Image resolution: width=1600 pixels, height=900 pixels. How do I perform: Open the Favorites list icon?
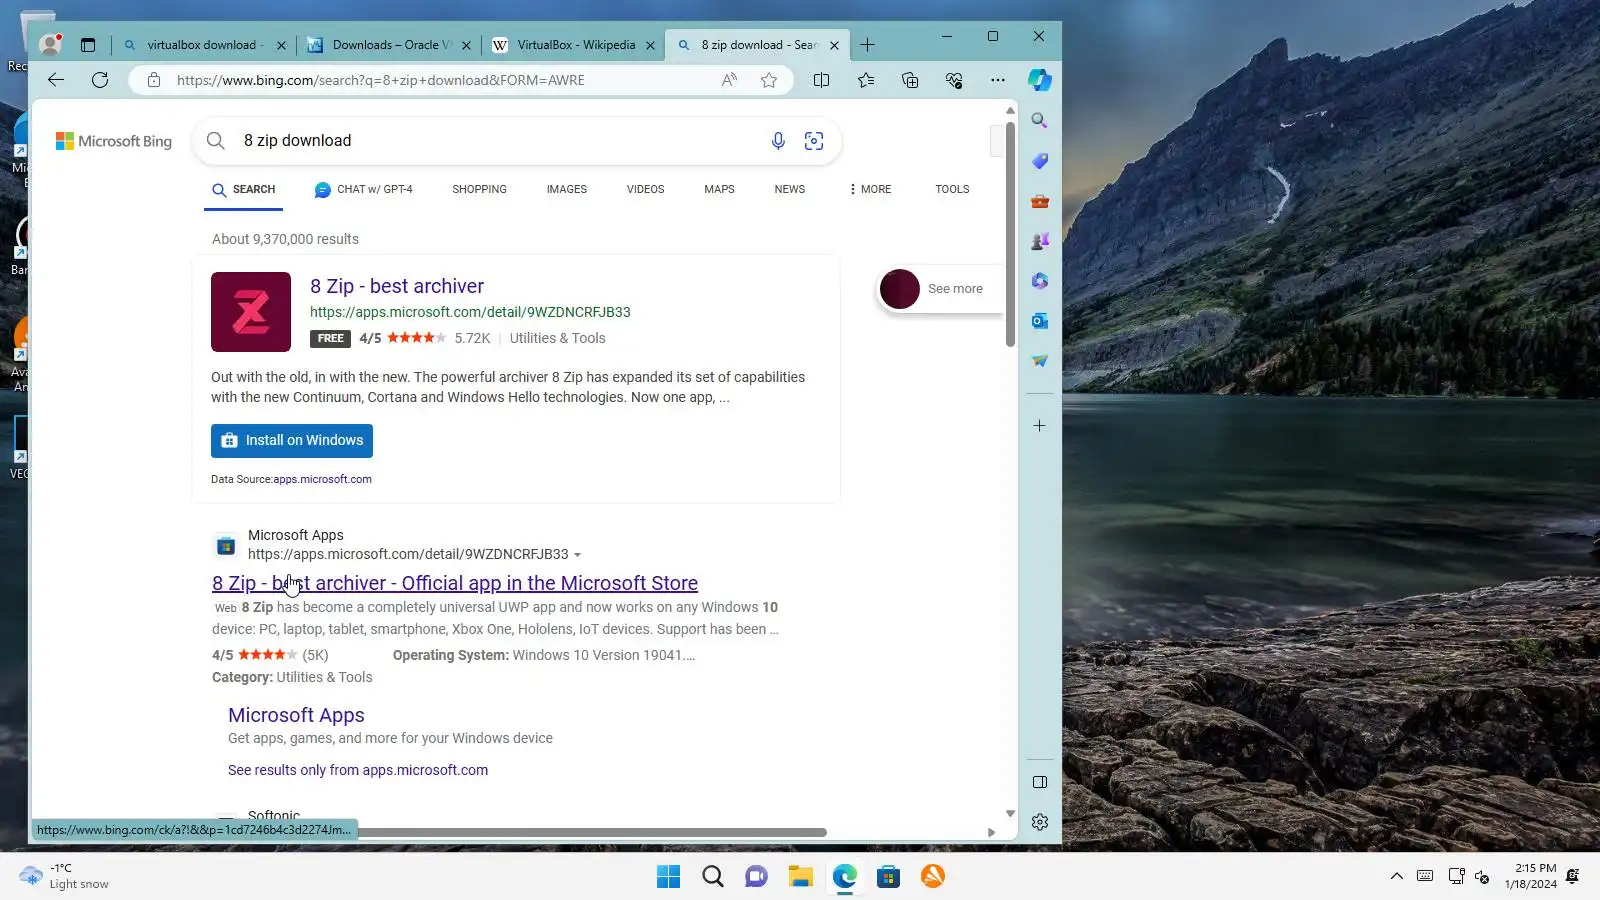[x=866, y=80]
